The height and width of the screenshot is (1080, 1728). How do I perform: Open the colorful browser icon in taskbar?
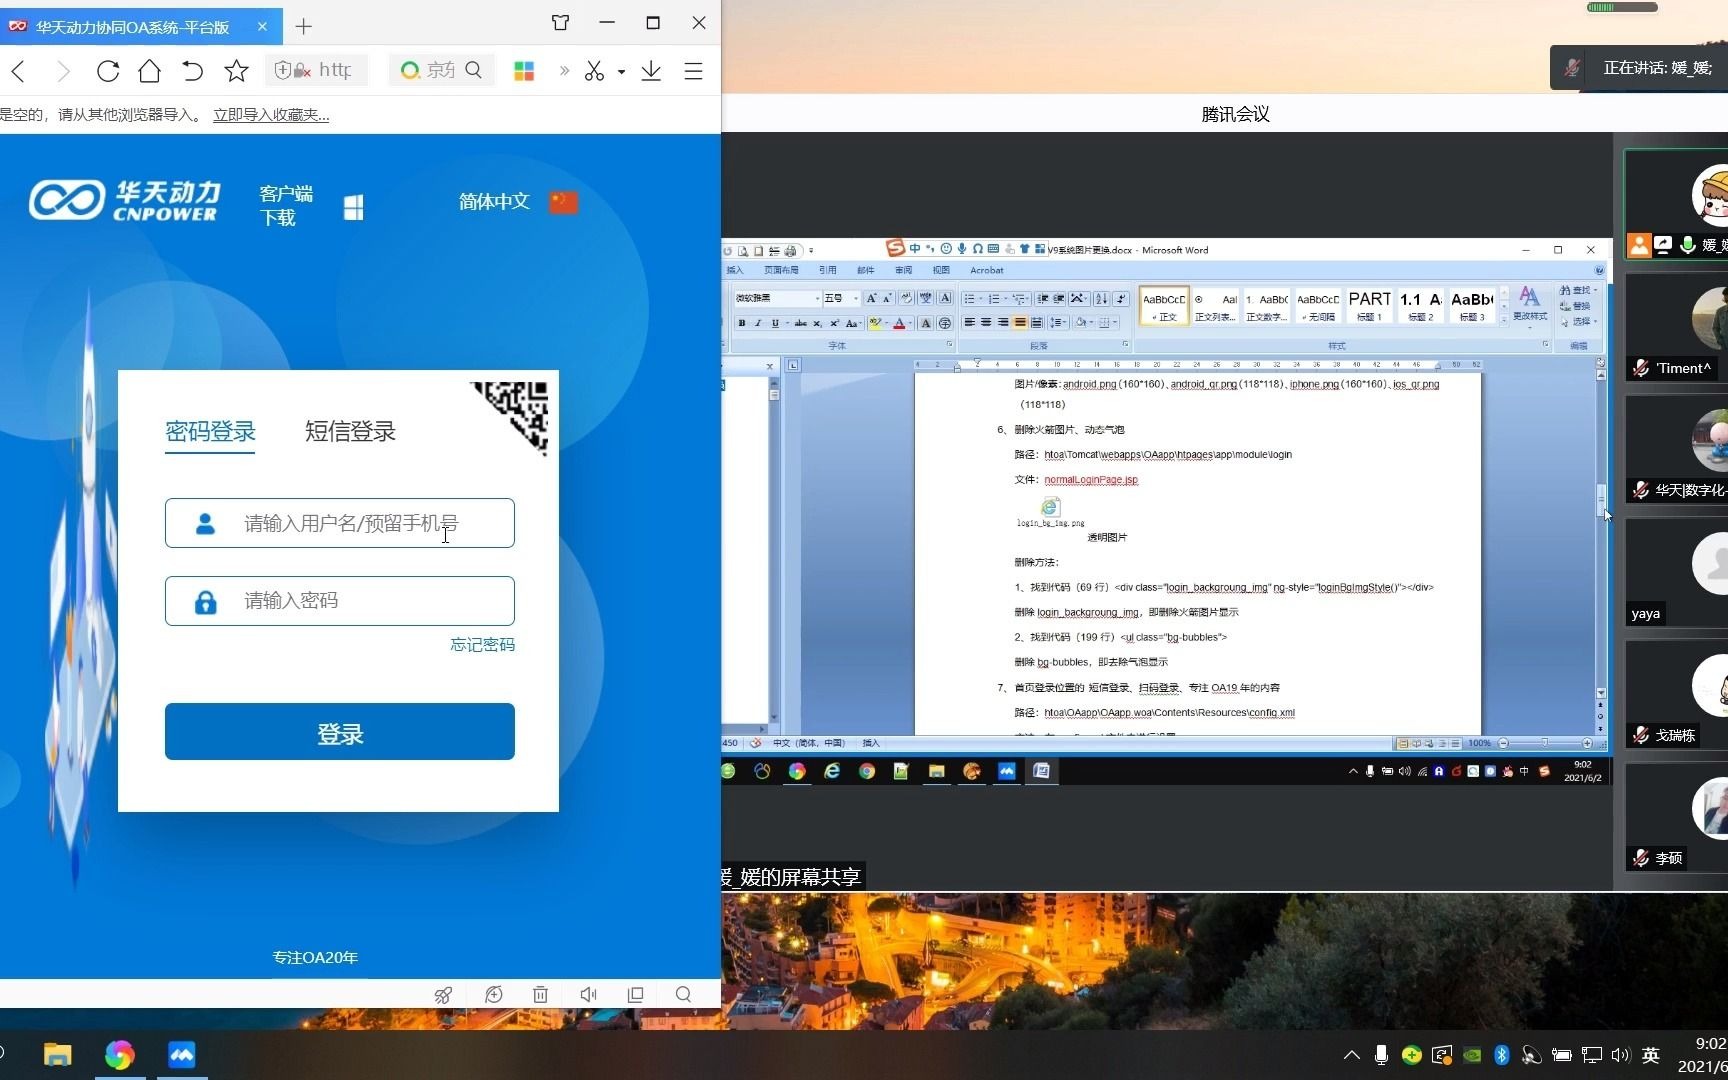[119, 1055]
